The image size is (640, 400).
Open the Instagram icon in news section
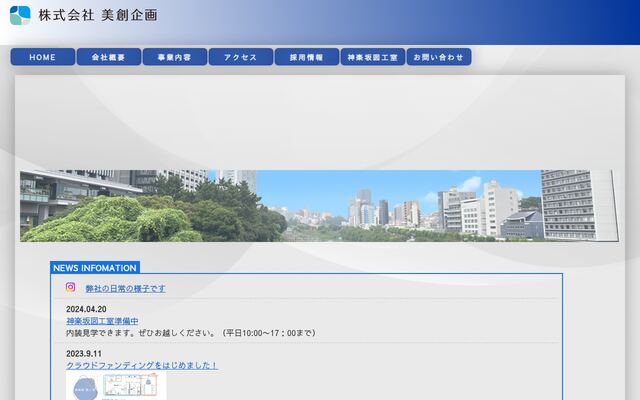(x=71, y=287)
